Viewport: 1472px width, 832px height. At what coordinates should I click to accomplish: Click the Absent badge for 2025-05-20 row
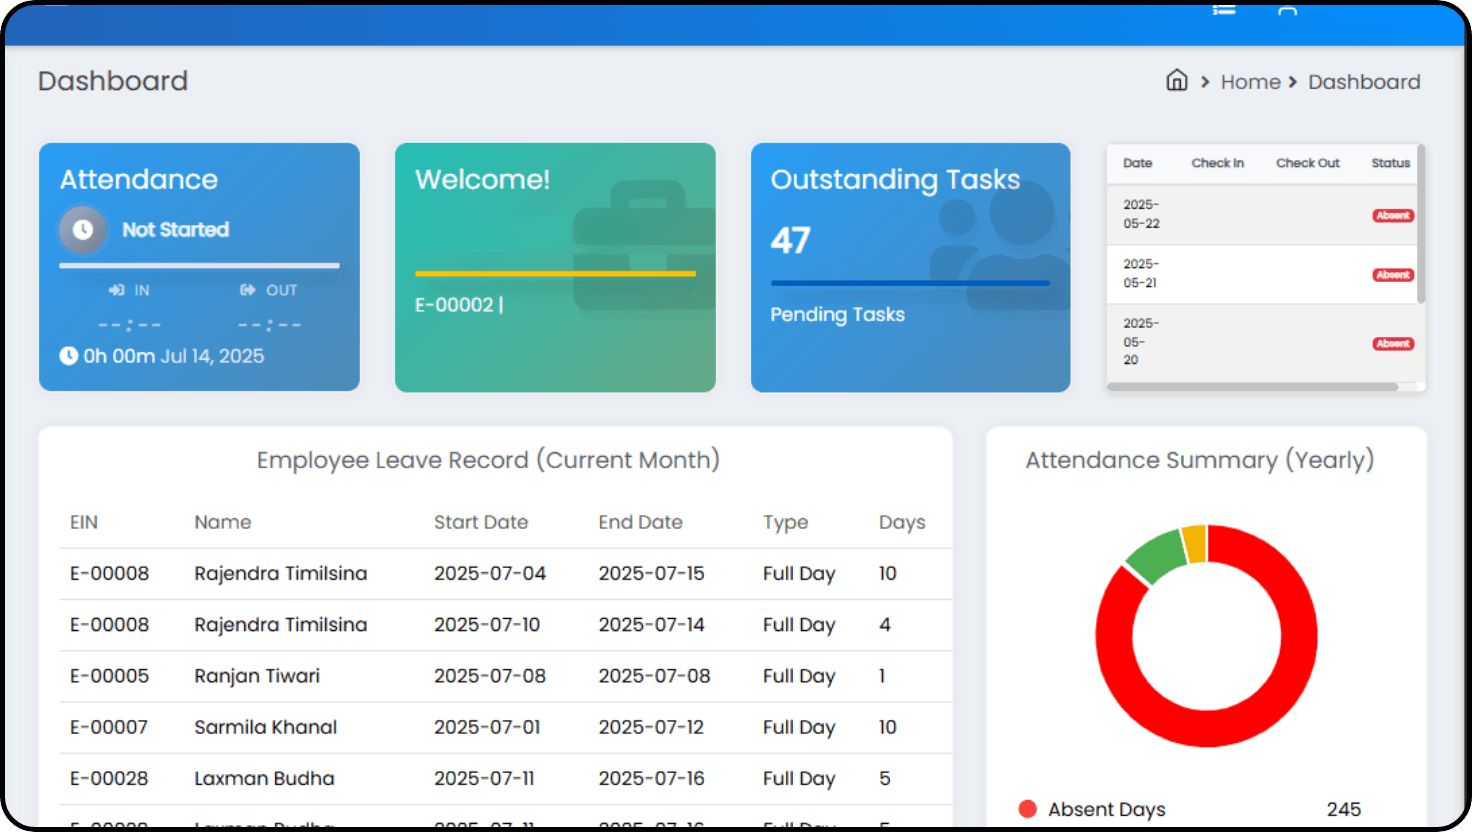1393,343
